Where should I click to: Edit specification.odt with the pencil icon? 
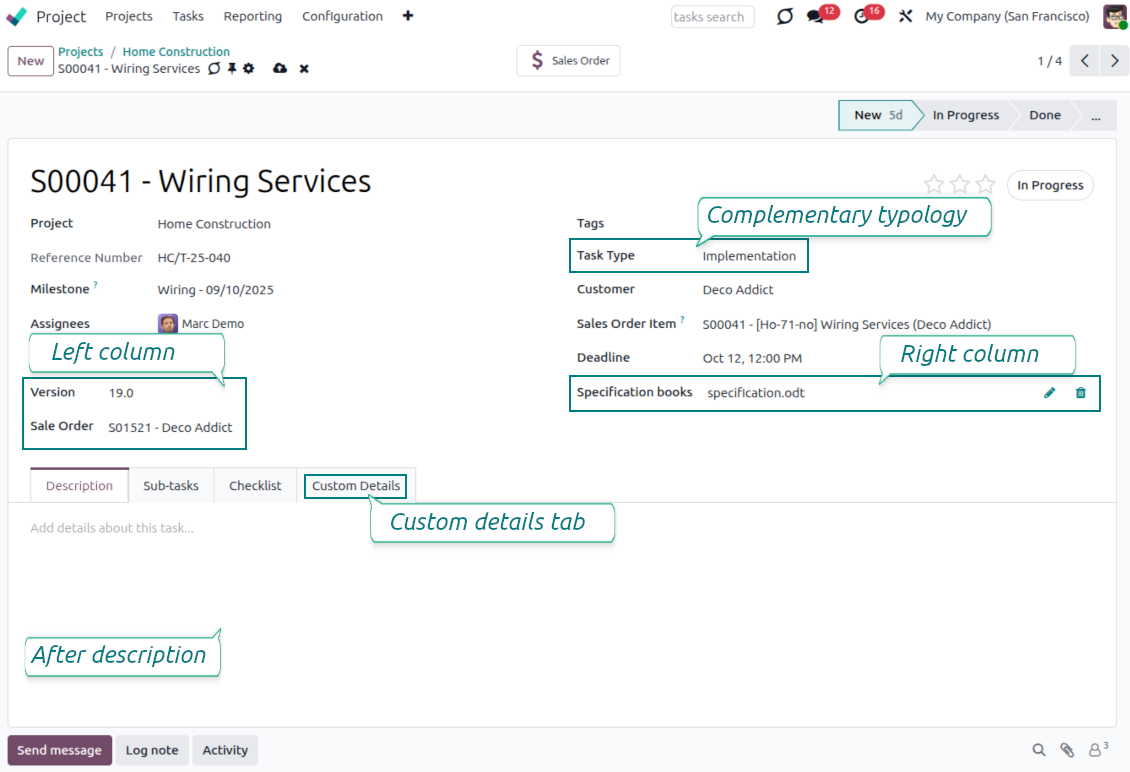(x=1049, y=393)
